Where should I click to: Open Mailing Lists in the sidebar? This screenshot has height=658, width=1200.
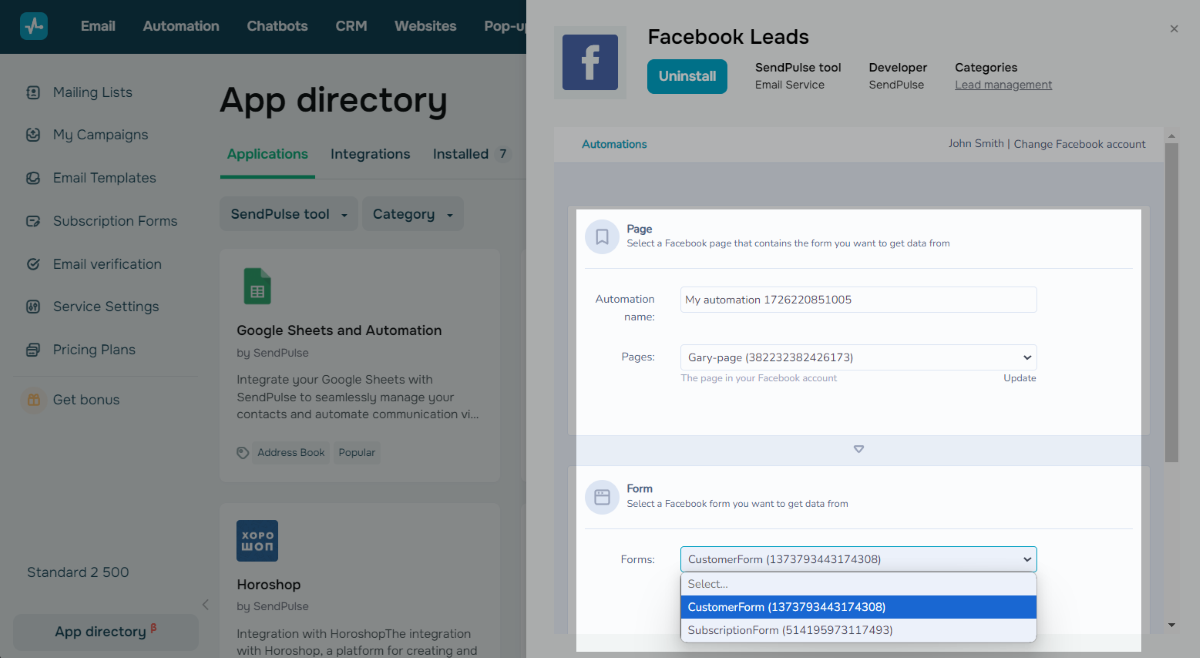pos(92,92)
